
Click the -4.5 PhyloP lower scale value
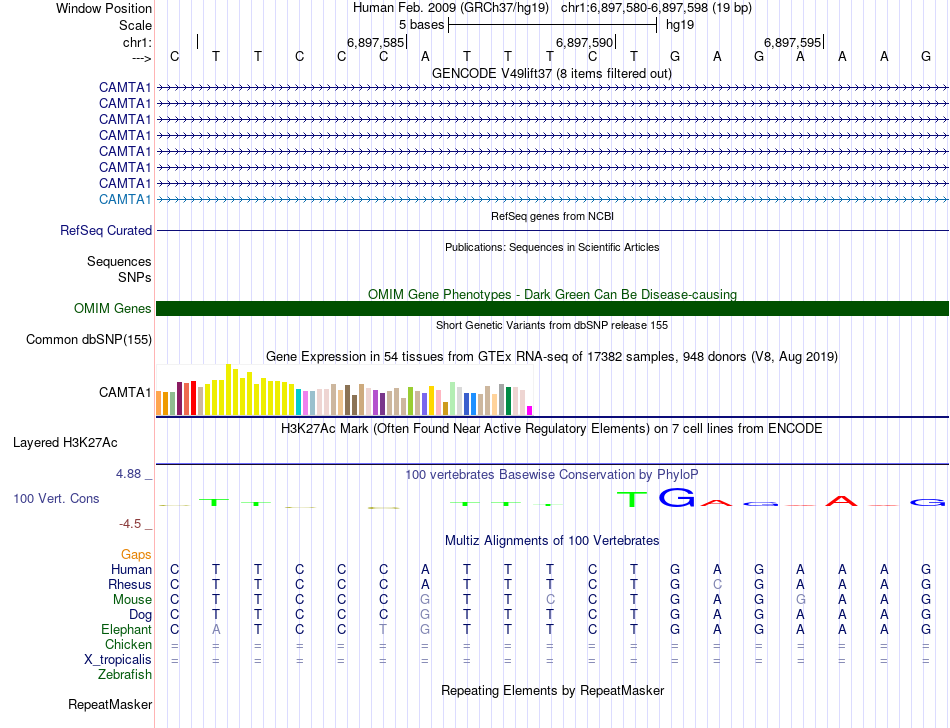click(x=130, y=524)
